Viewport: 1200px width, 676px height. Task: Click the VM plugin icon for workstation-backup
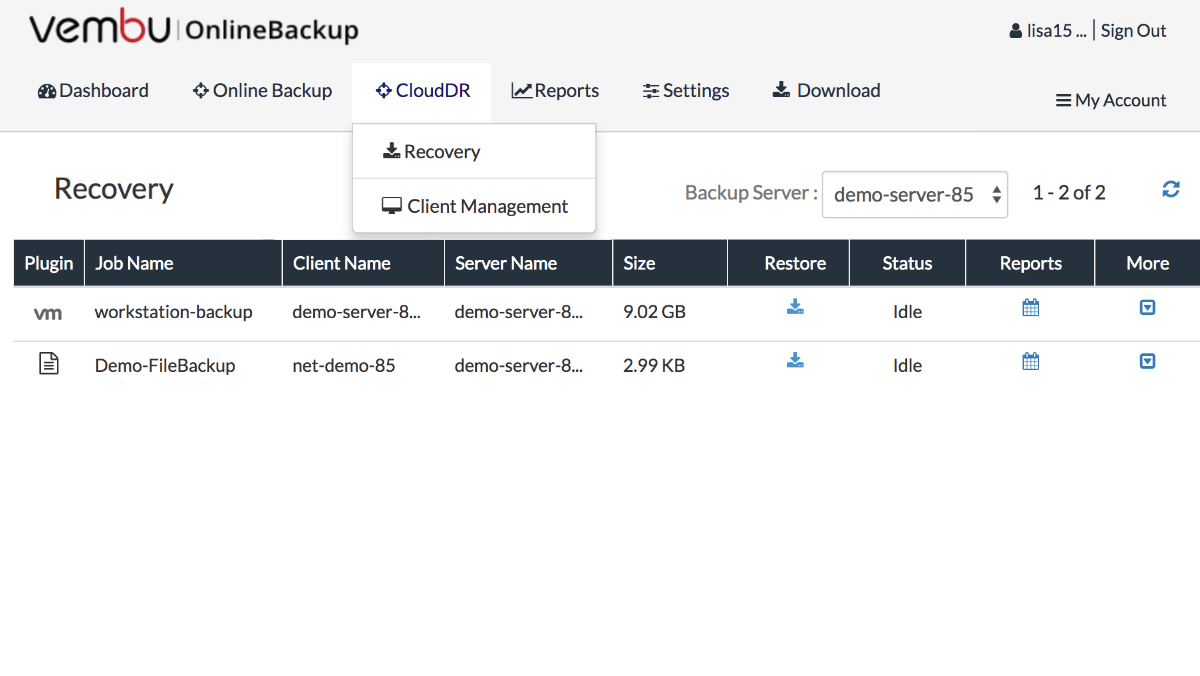coord(48,313)
